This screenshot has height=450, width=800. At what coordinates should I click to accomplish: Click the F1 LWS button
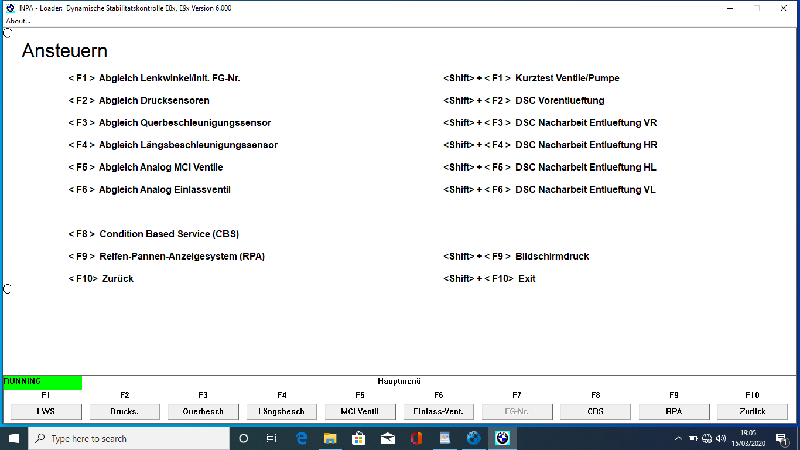(46, 411)
